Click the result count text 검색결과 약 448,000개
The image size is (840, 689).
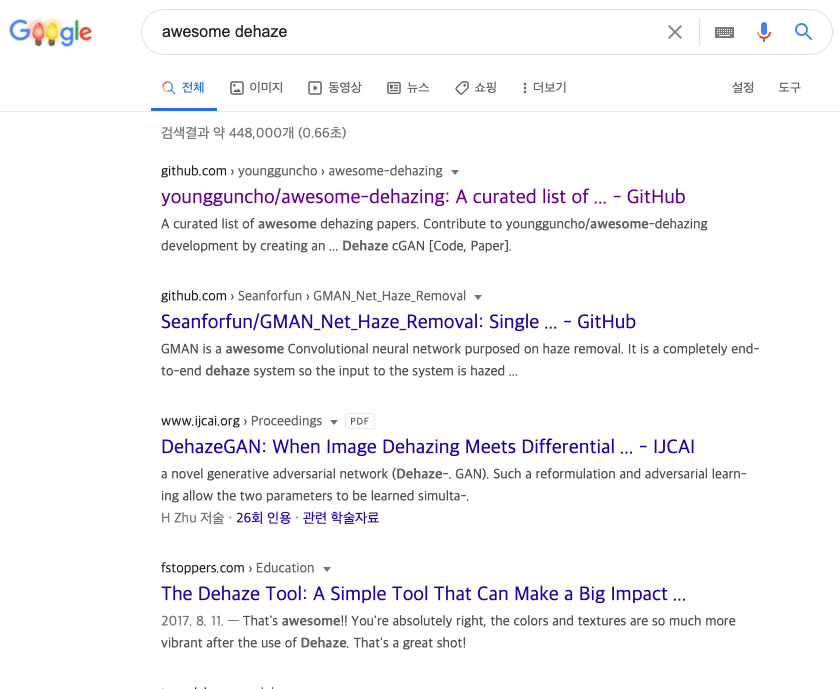[x=253, y=132]
